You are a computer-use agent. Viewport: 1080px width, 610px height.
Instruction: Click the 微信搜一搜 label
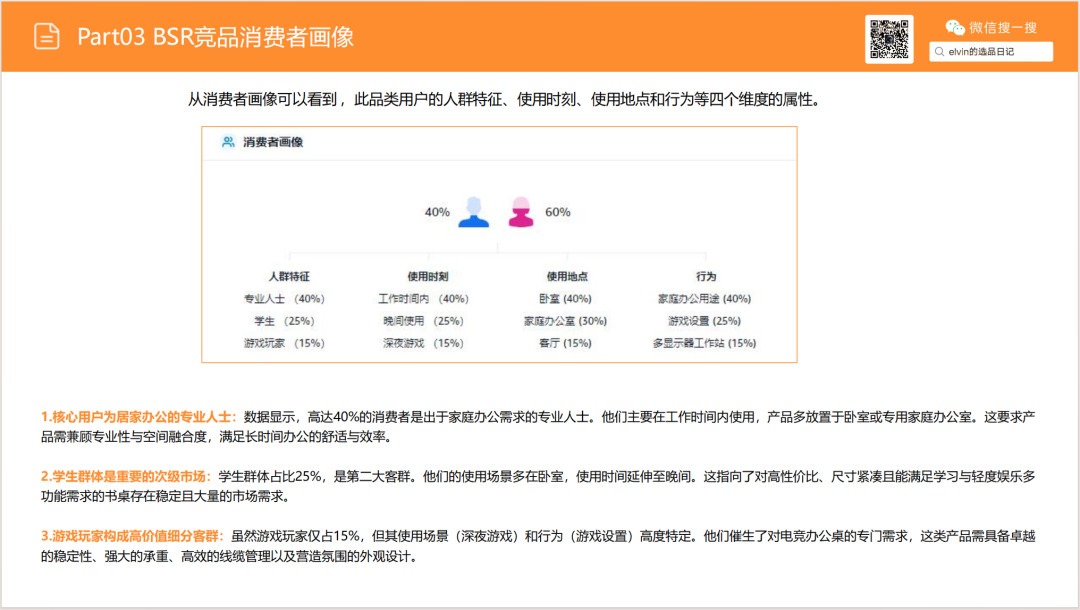(1004, 27)
